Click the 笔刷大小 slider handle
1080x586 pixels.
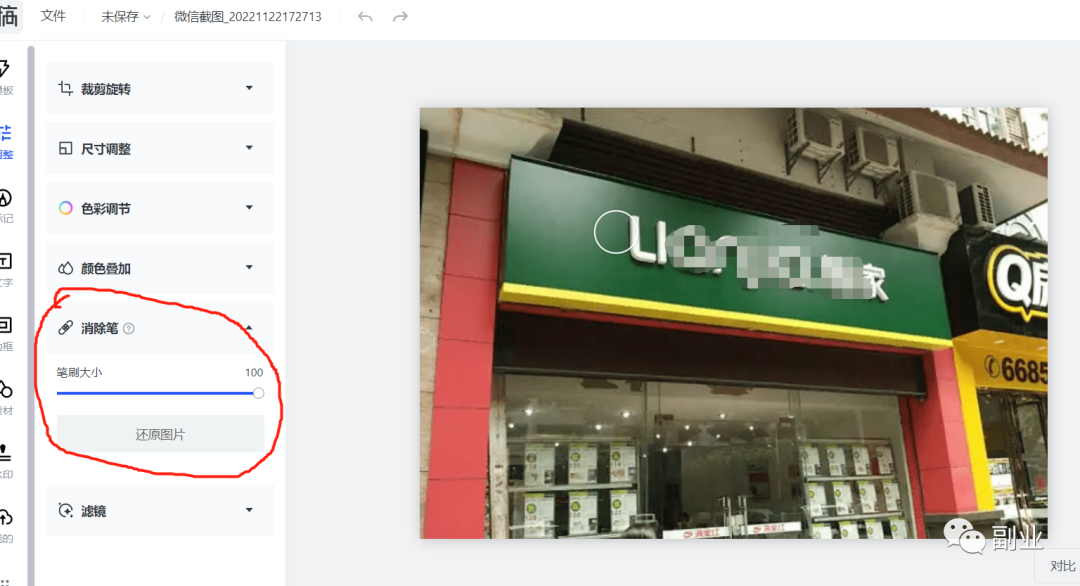(x=258, y=393)
